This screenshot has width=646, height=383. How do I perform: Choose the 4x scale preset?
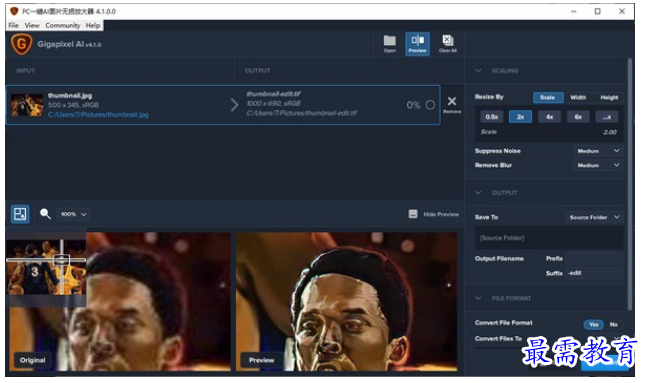pyautogui.click(x=549, y=117)
